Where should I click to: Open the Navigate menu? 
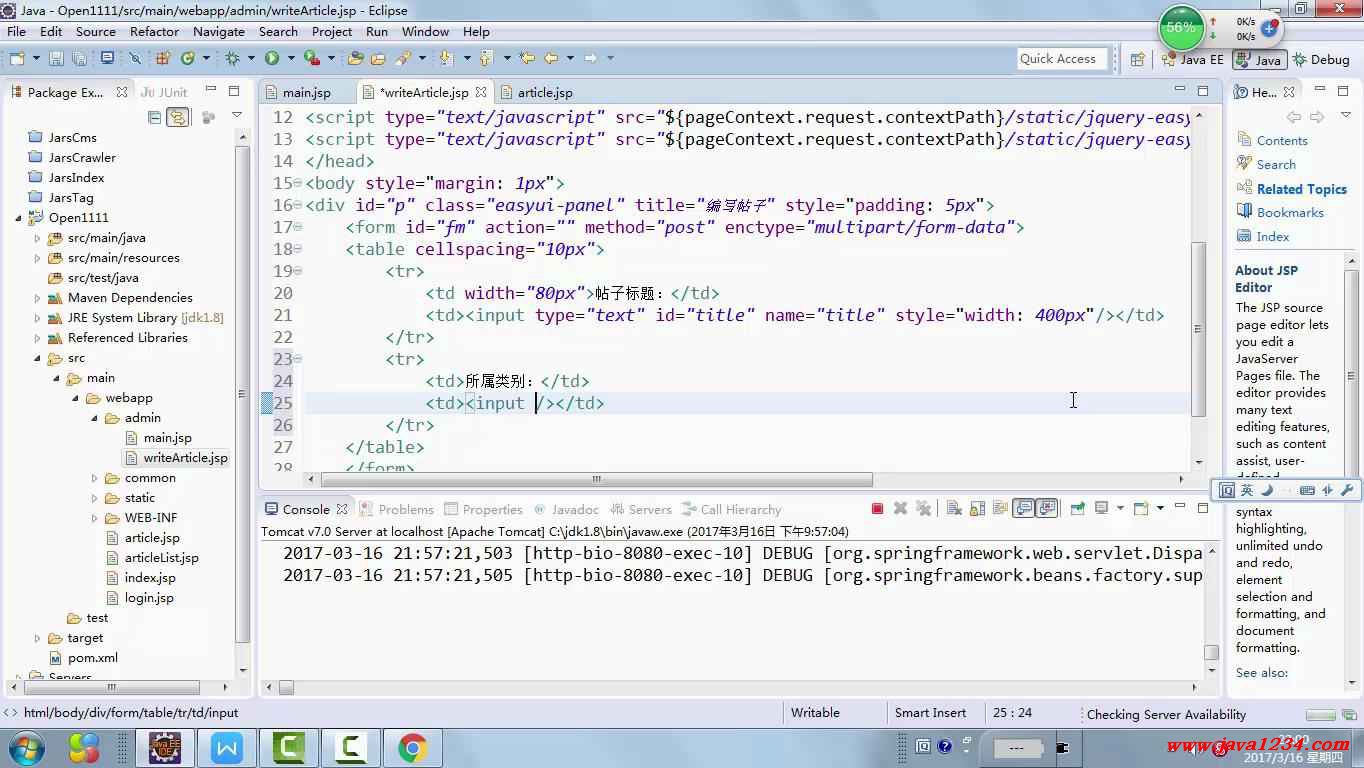218,31
